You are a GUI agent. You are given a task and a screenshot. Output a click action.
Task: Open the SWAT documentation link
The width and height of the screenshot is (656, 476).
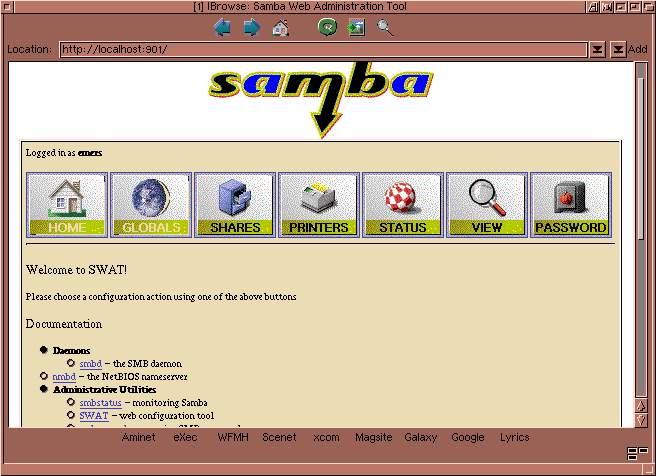(x=94, y=416)
